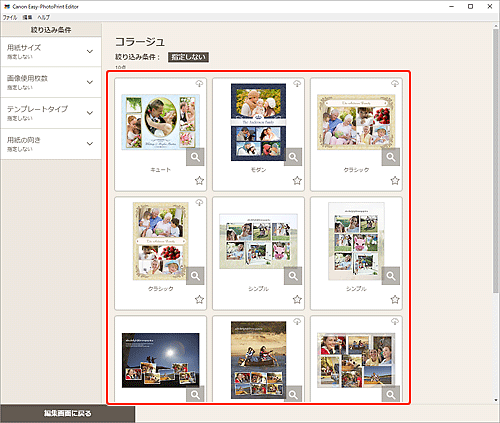Click cloud download icon on キュート card
The height and width of the screenshot is (423, 500).
click(199, 84)
